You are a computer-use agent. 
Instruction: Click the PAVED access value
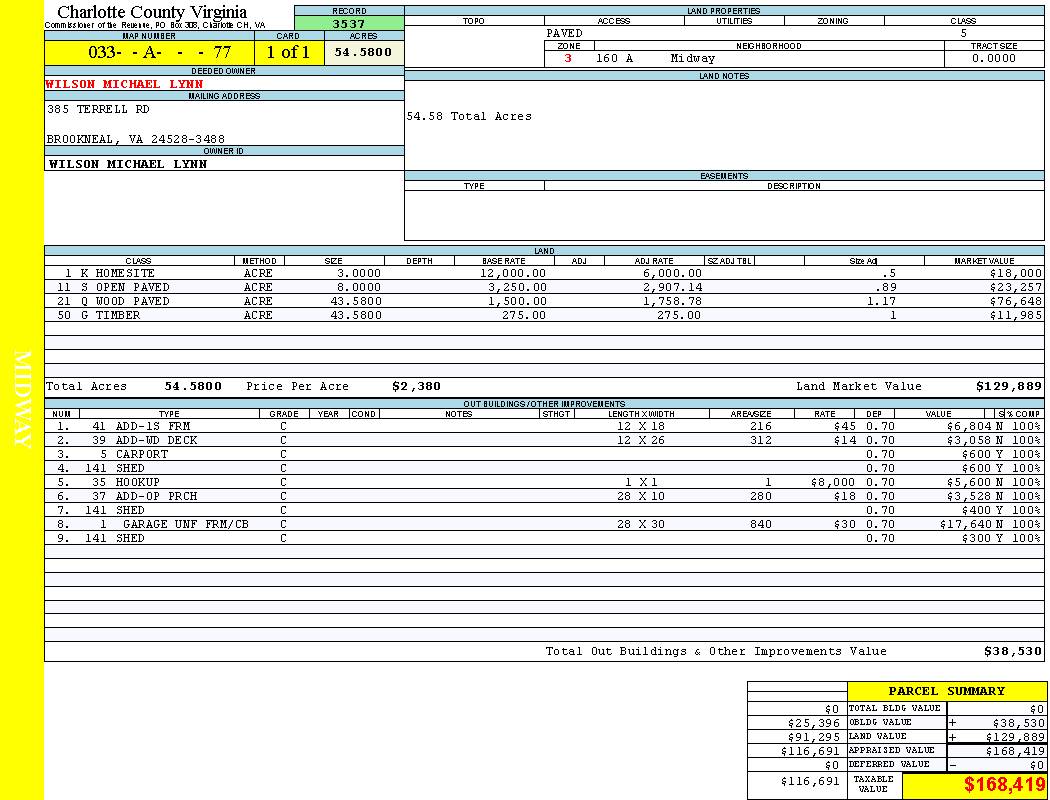click(565, 33)
